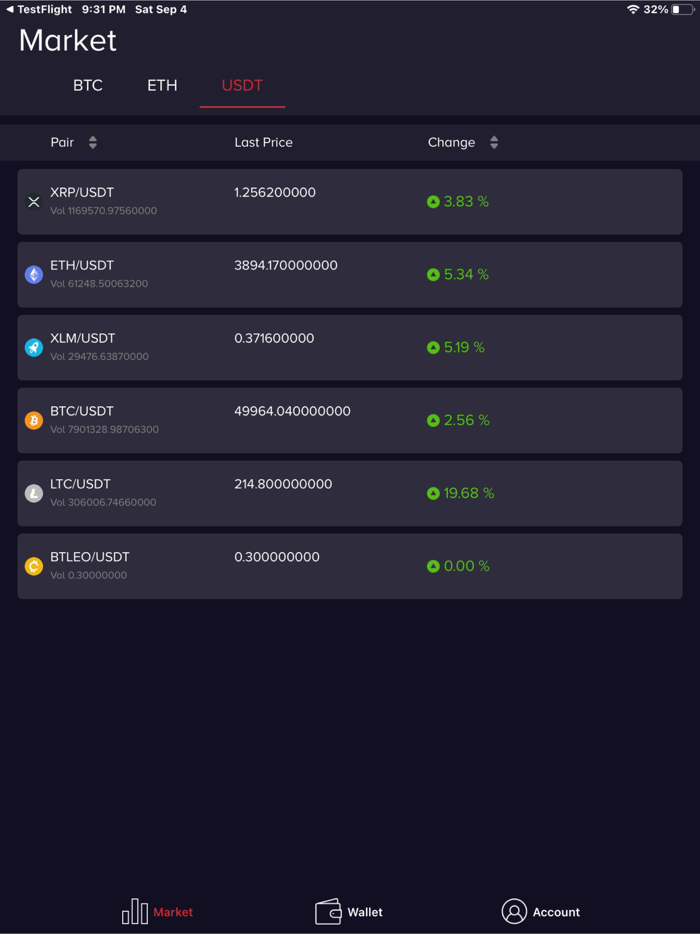Click the Ethereum logo next to ETH/USDT
Viewport: 700px width, 934px height.
[33, 275]
